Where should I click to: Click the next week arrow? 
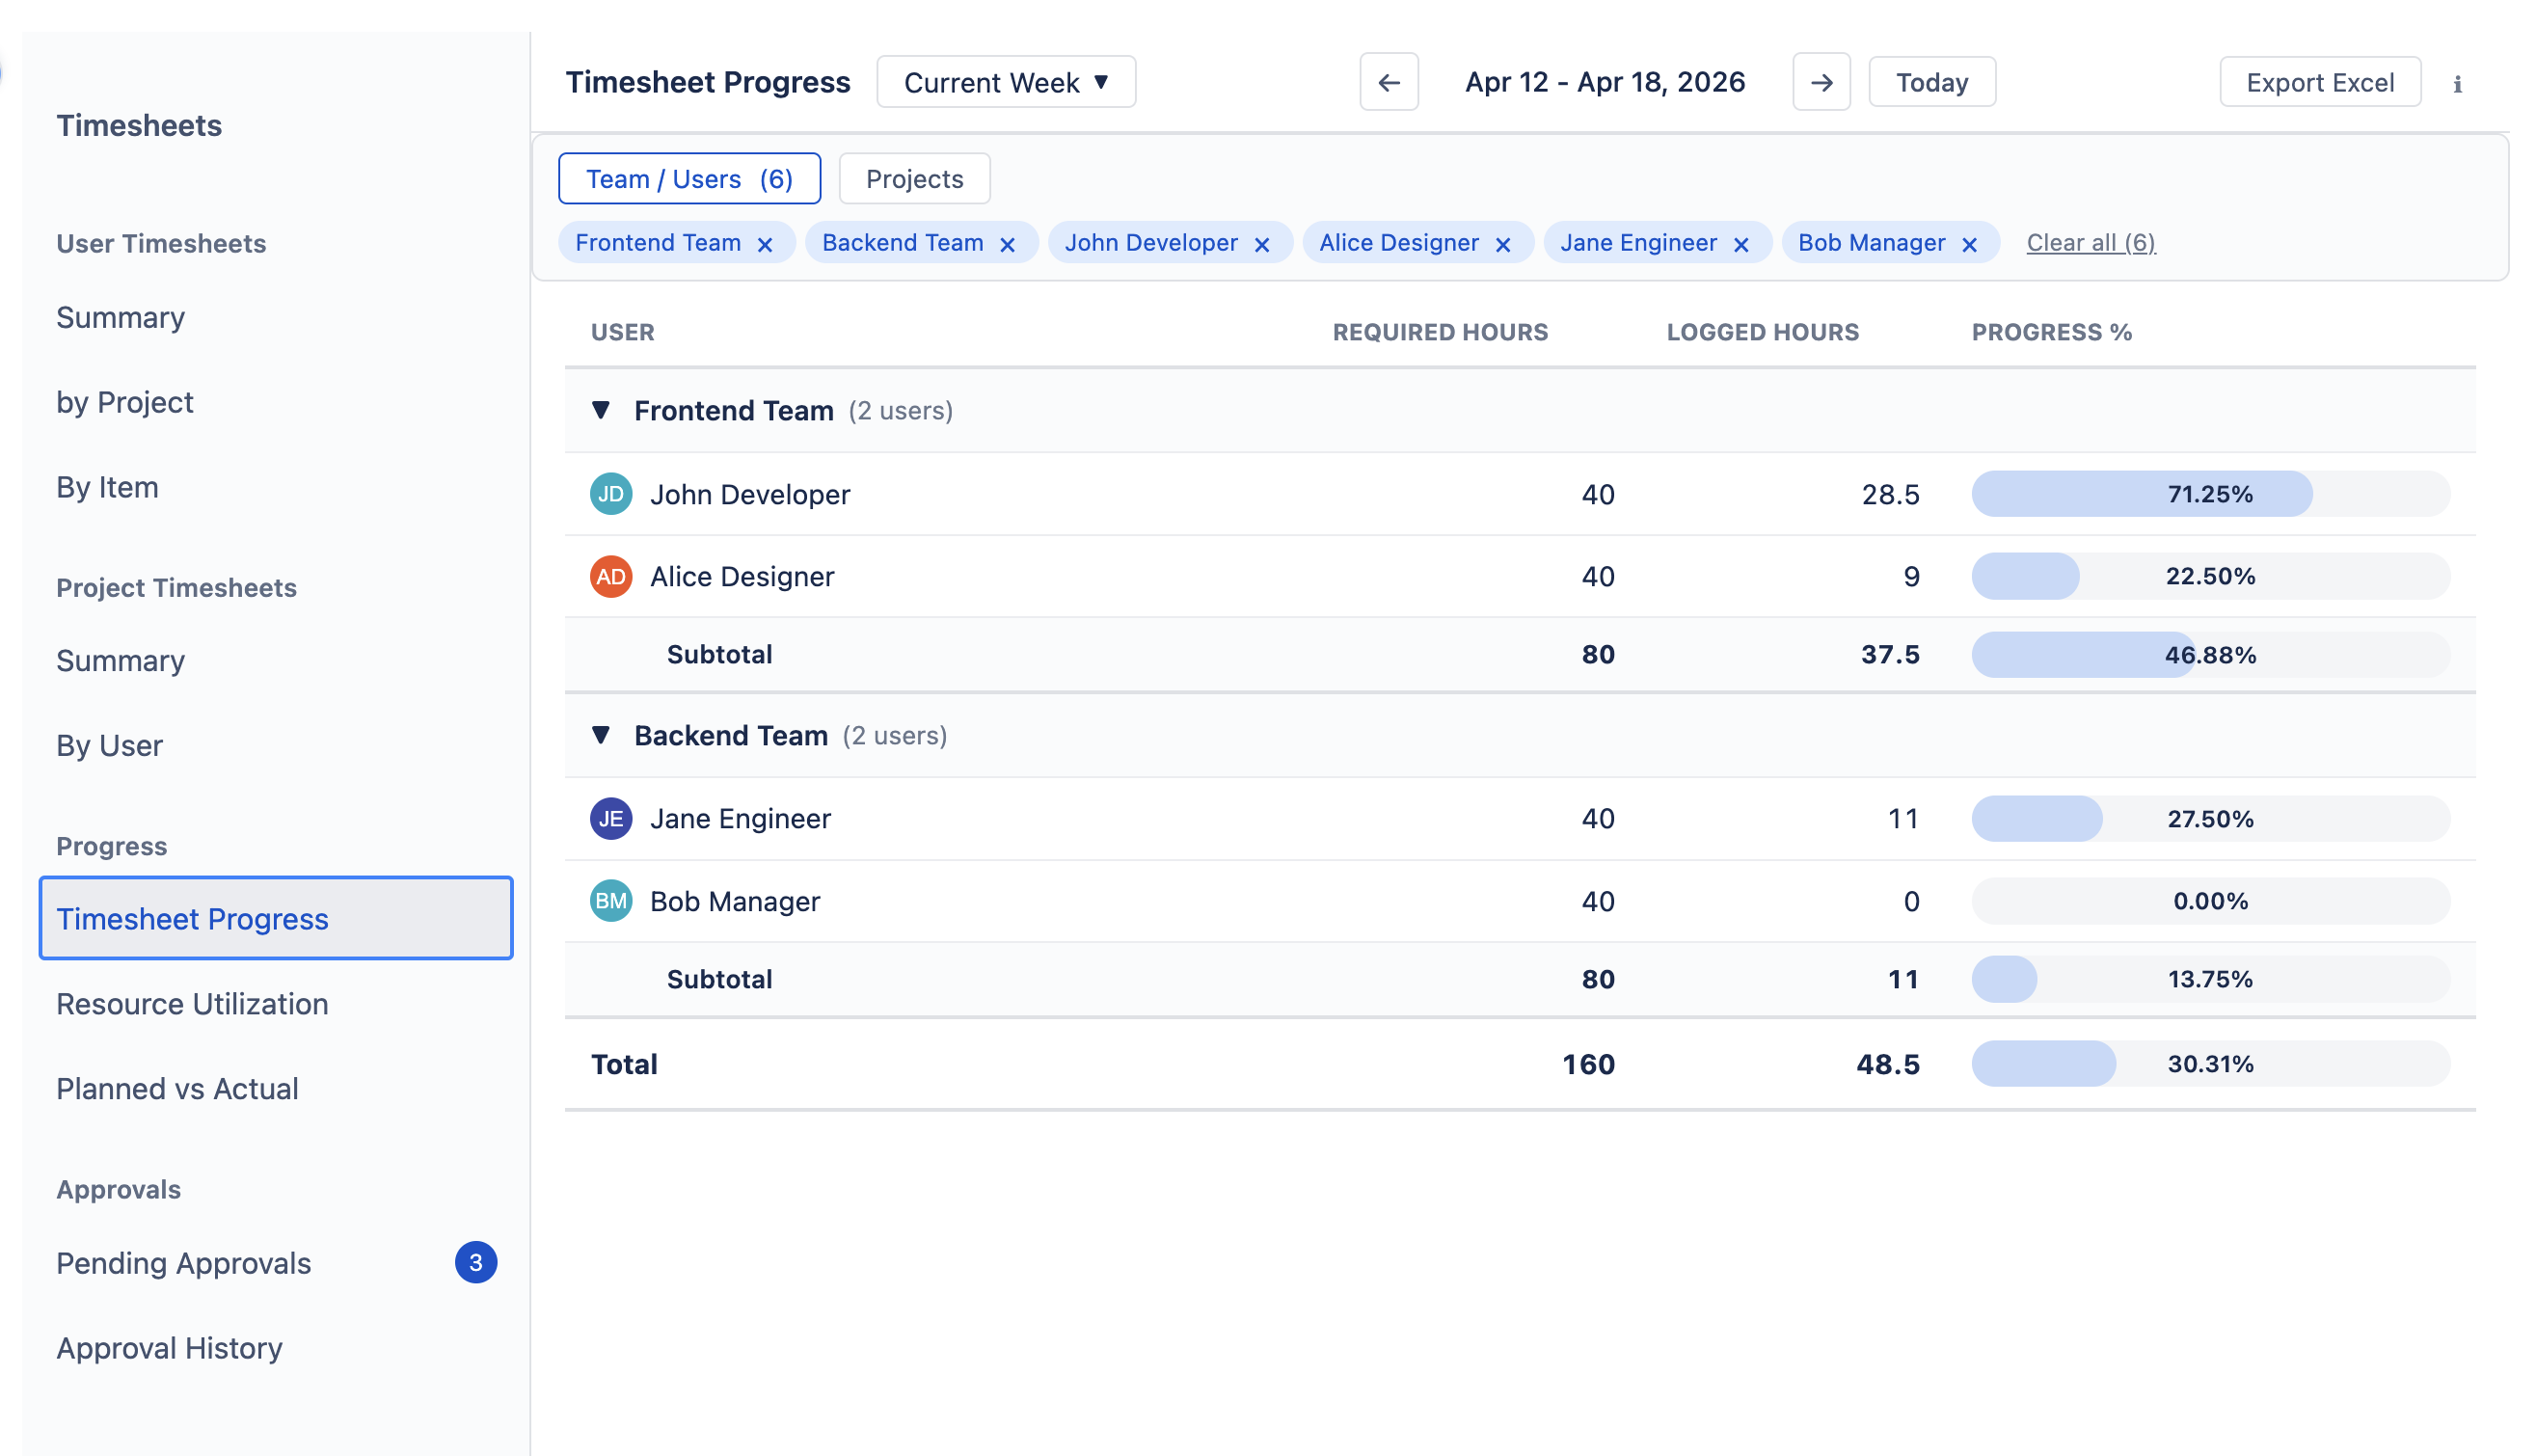[x=1821, y=82]
